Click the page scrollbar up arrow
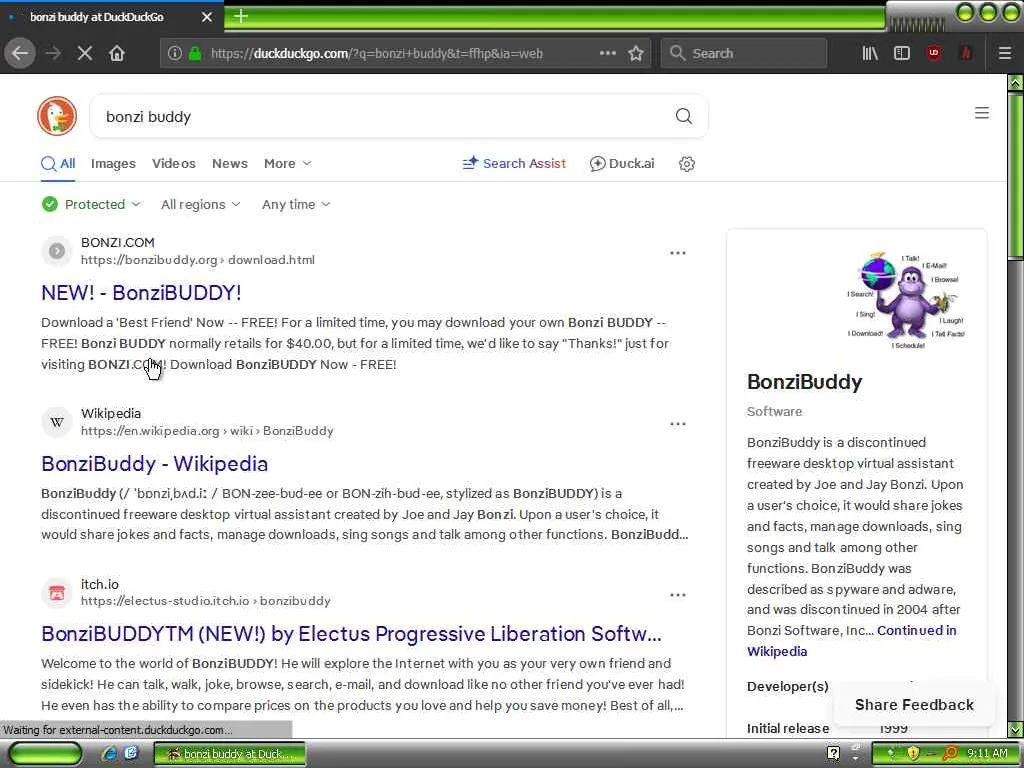This screenshot has width=1024, height=768. [x=1015, y=83]
